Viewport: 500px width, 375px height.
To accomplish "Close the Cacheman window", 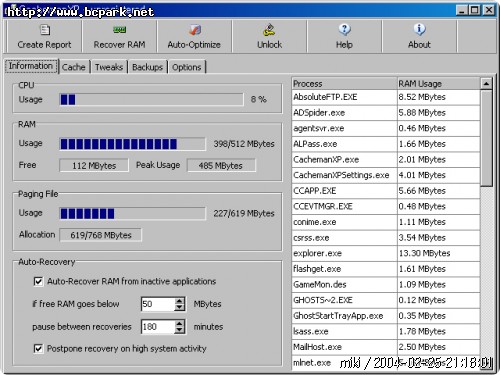I will click(489, 10).
